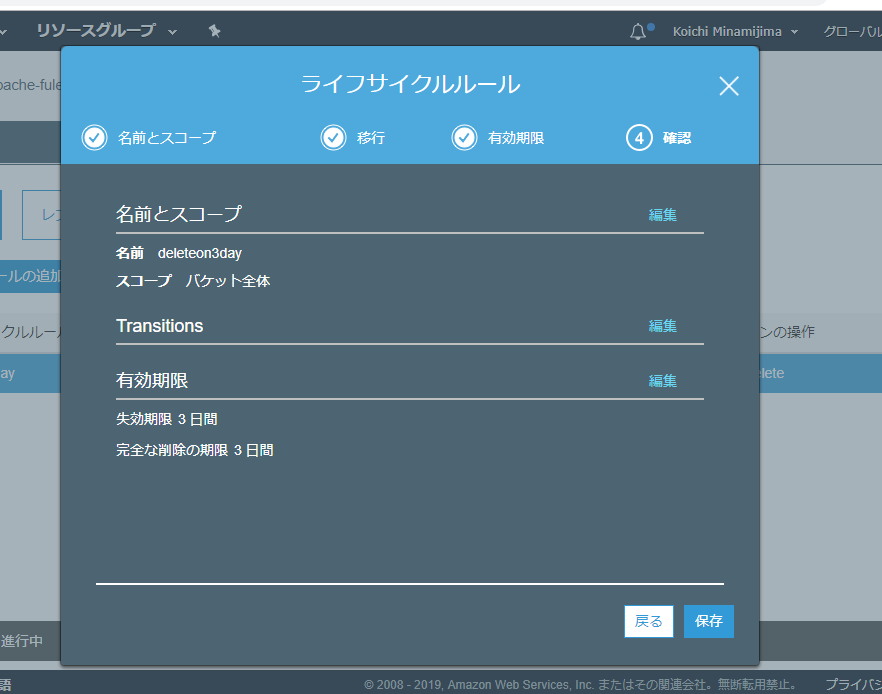This screenshot has height=694, width=882.
Task: Click the プライバシー footer link
Action: [x=852, y=685]
